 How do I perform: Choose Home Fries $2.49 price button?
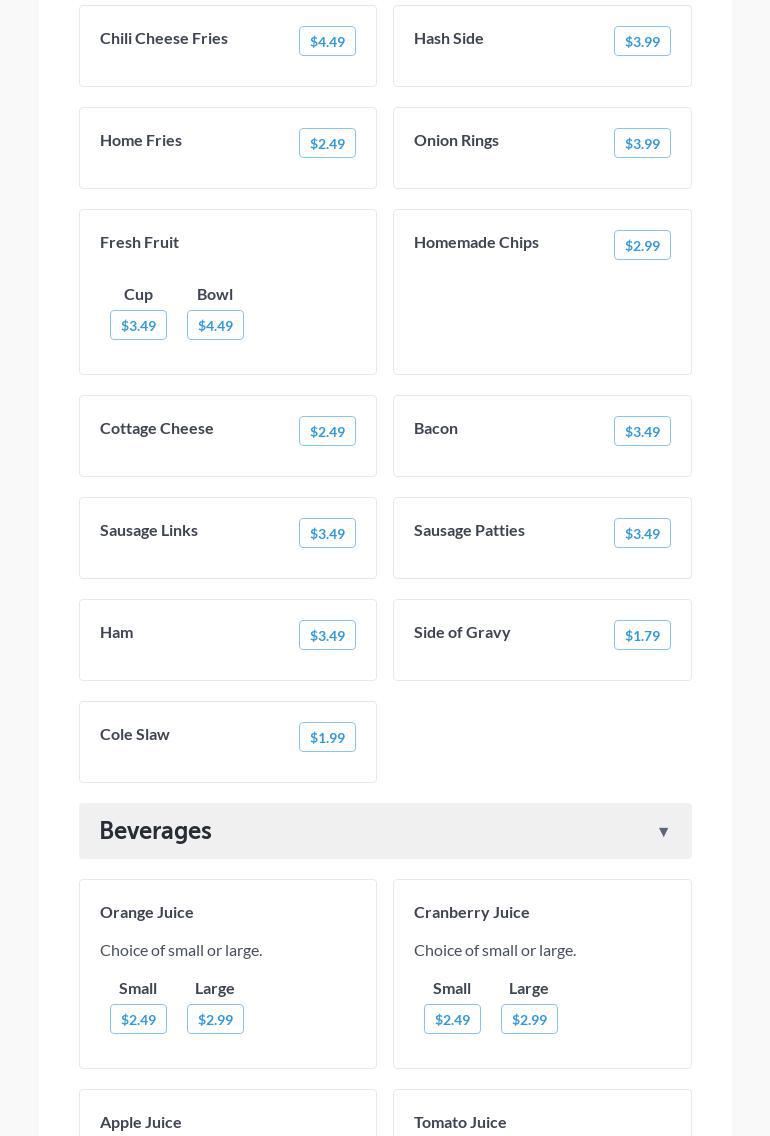[327, 143]
